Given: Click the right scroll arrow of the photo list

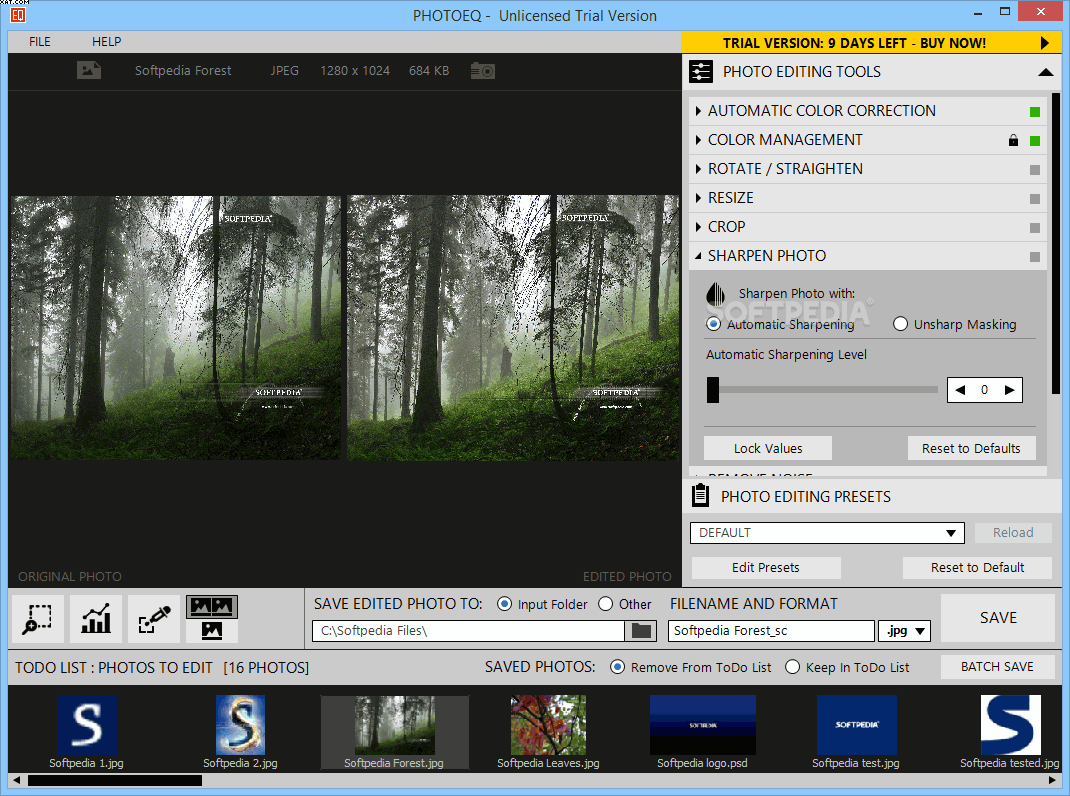Looking at the screenshot, I should [1052, 780].
